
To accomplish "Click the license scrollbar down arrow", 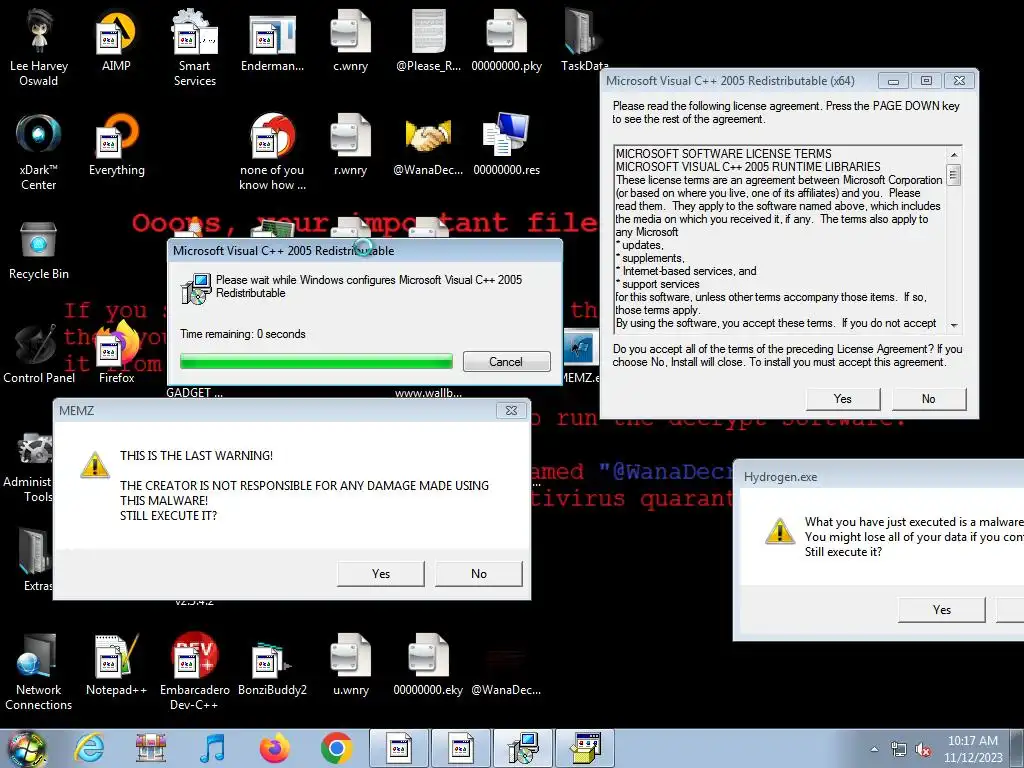I will [954, 325].
